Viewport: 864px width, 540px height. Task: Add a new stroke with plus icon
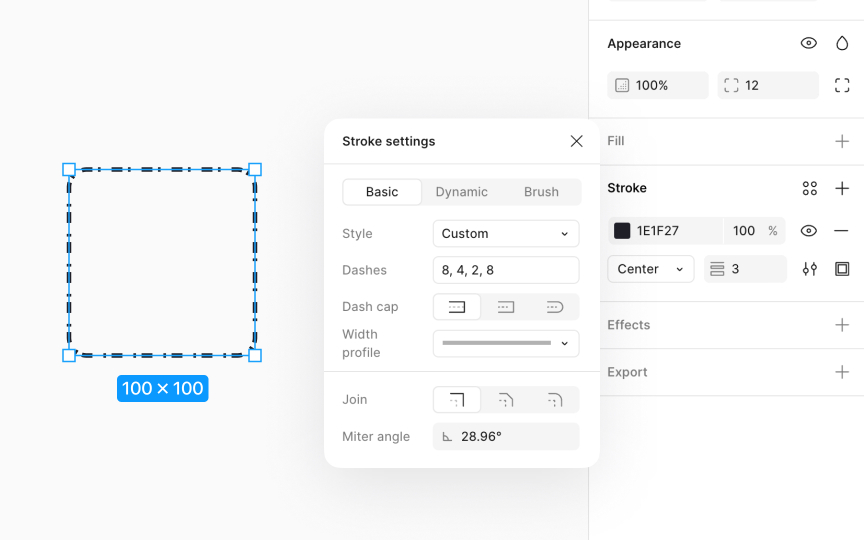pyautogui.click(x=842, y=188)
